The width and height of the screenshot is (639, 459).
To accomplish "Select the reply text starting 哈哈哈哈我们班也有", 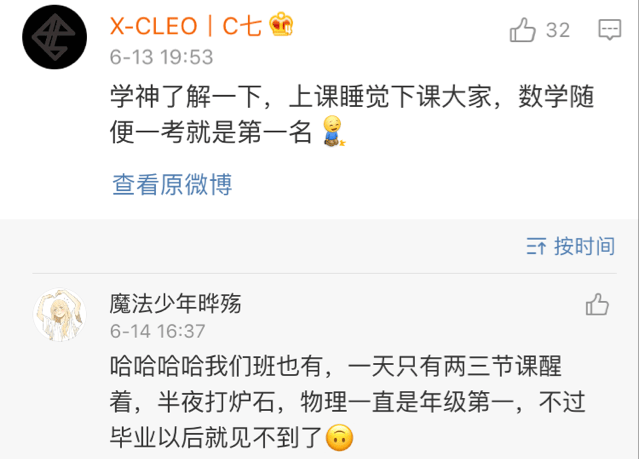I will pos(348,402).
